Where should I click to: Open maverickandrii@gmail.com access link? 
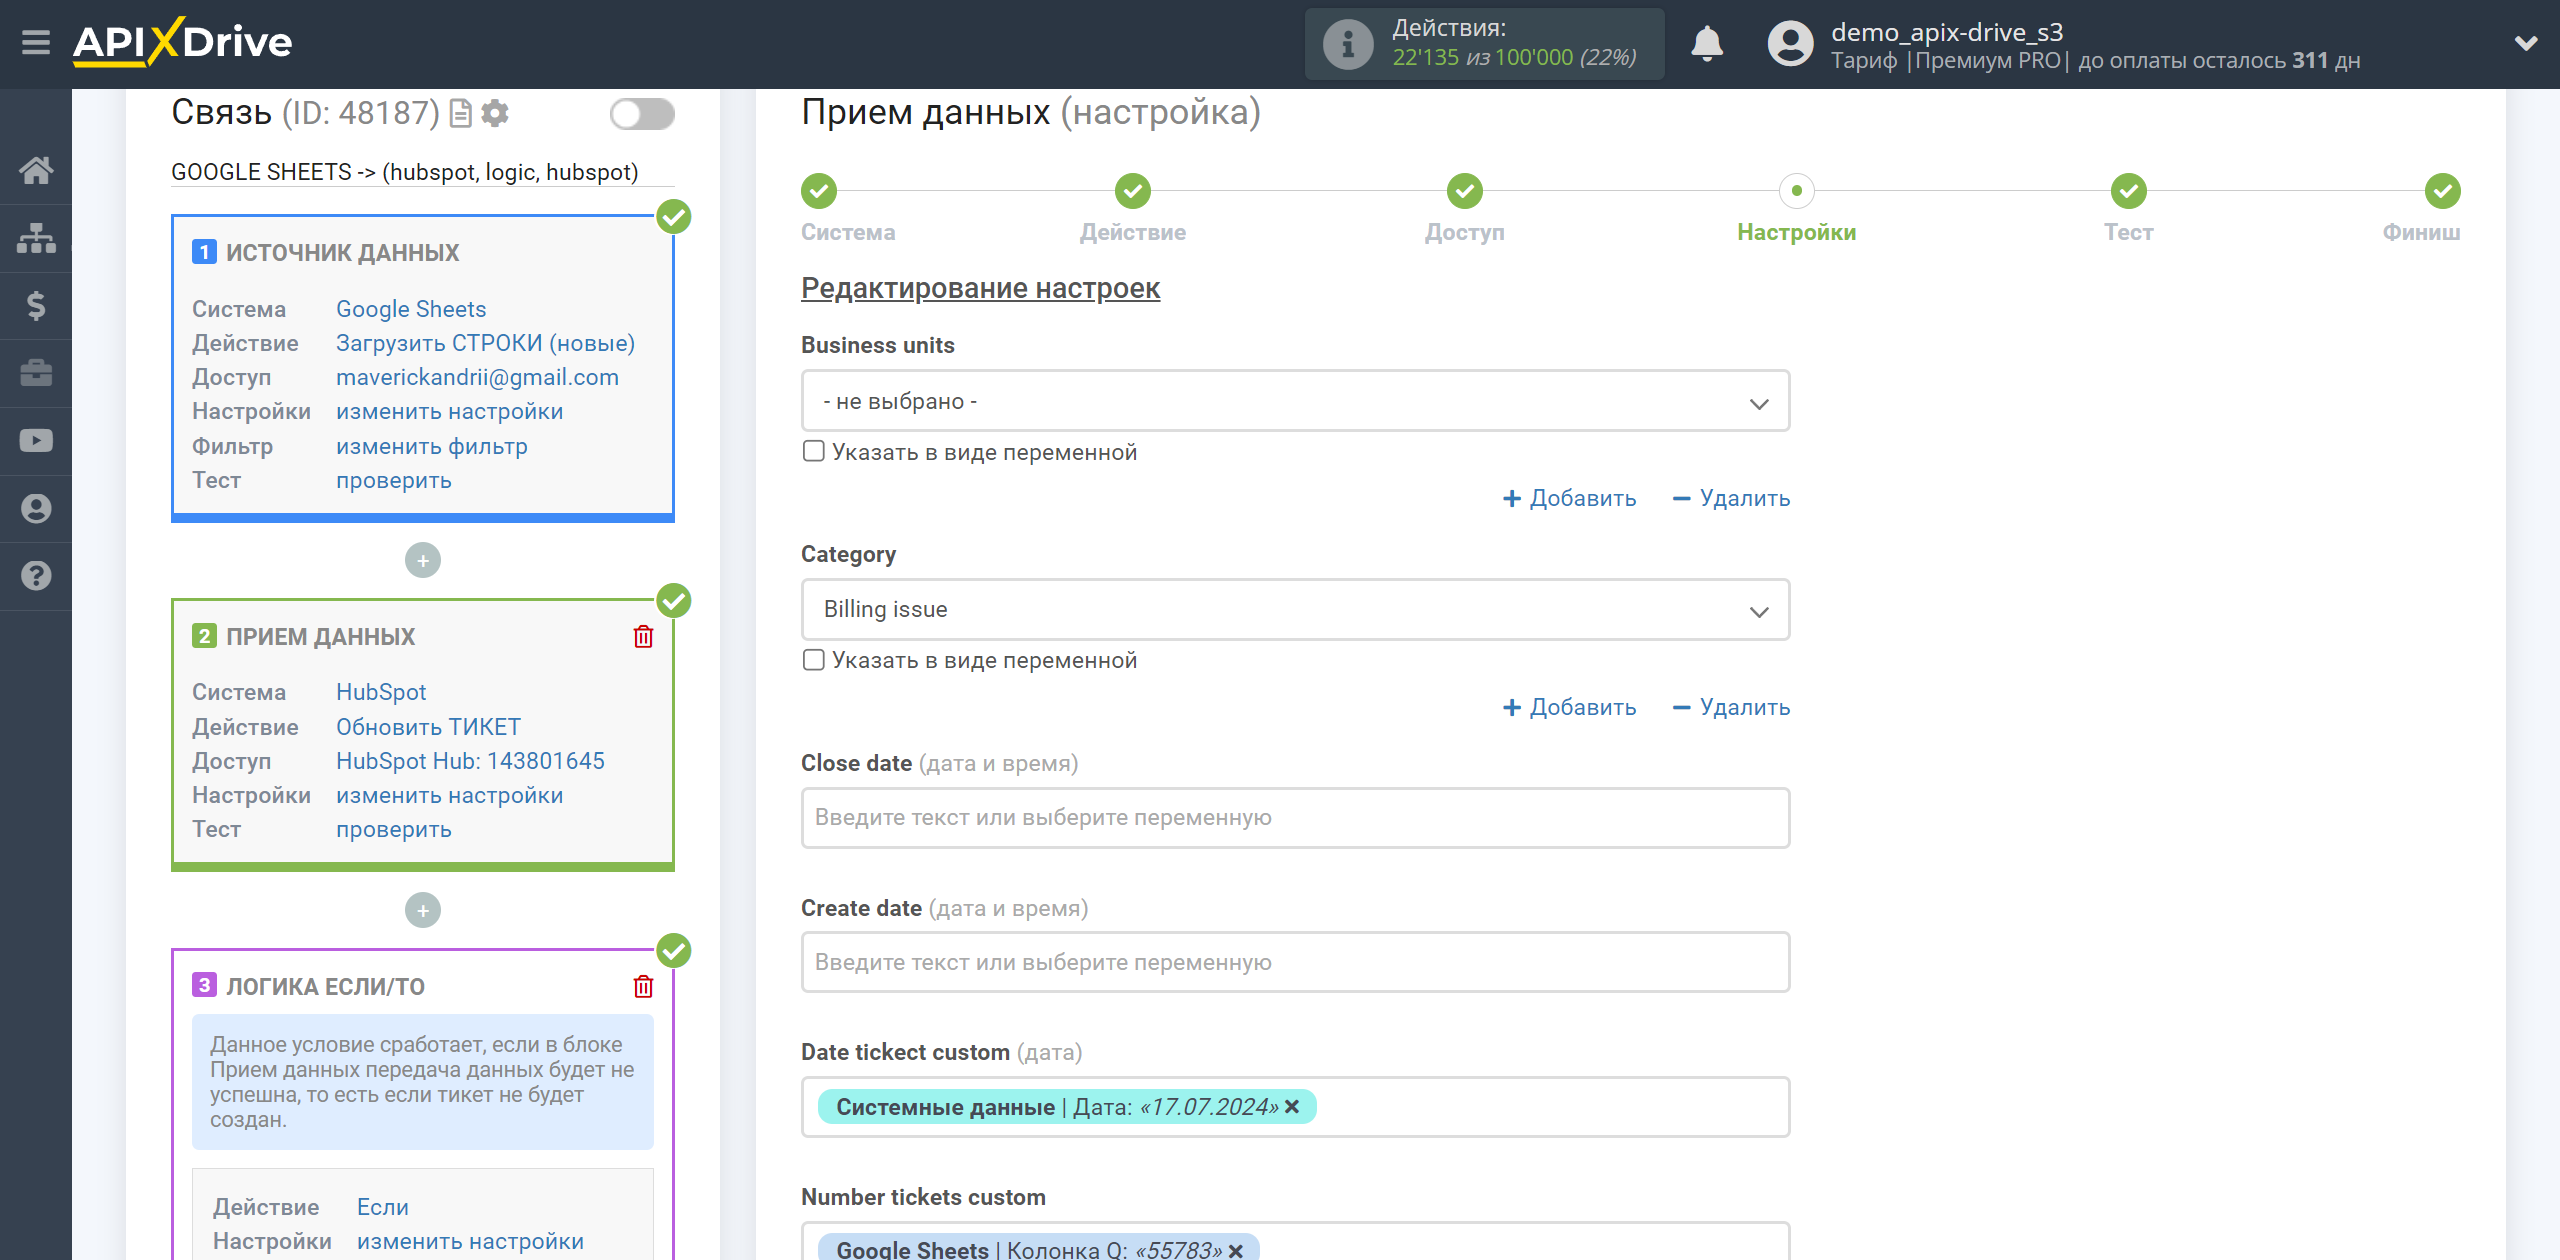click(x=477, y=377)
